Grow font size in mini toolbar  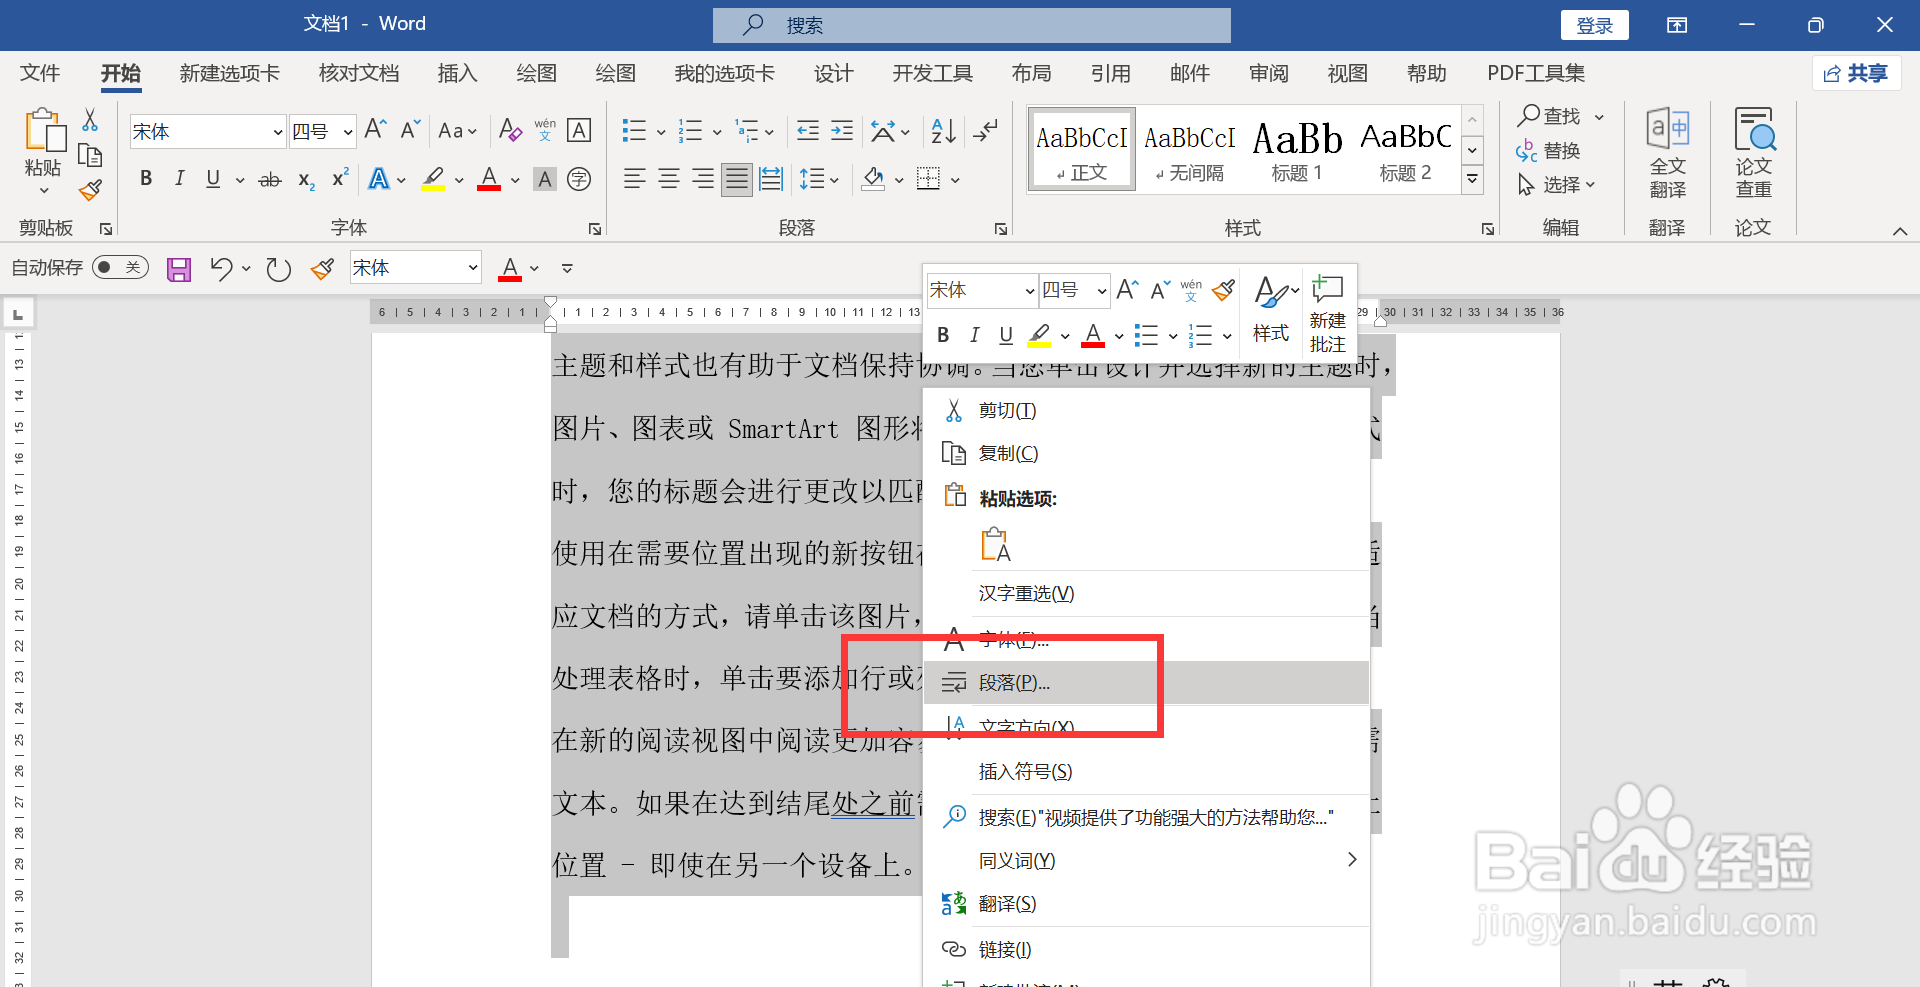click(x=1127, y=290)
